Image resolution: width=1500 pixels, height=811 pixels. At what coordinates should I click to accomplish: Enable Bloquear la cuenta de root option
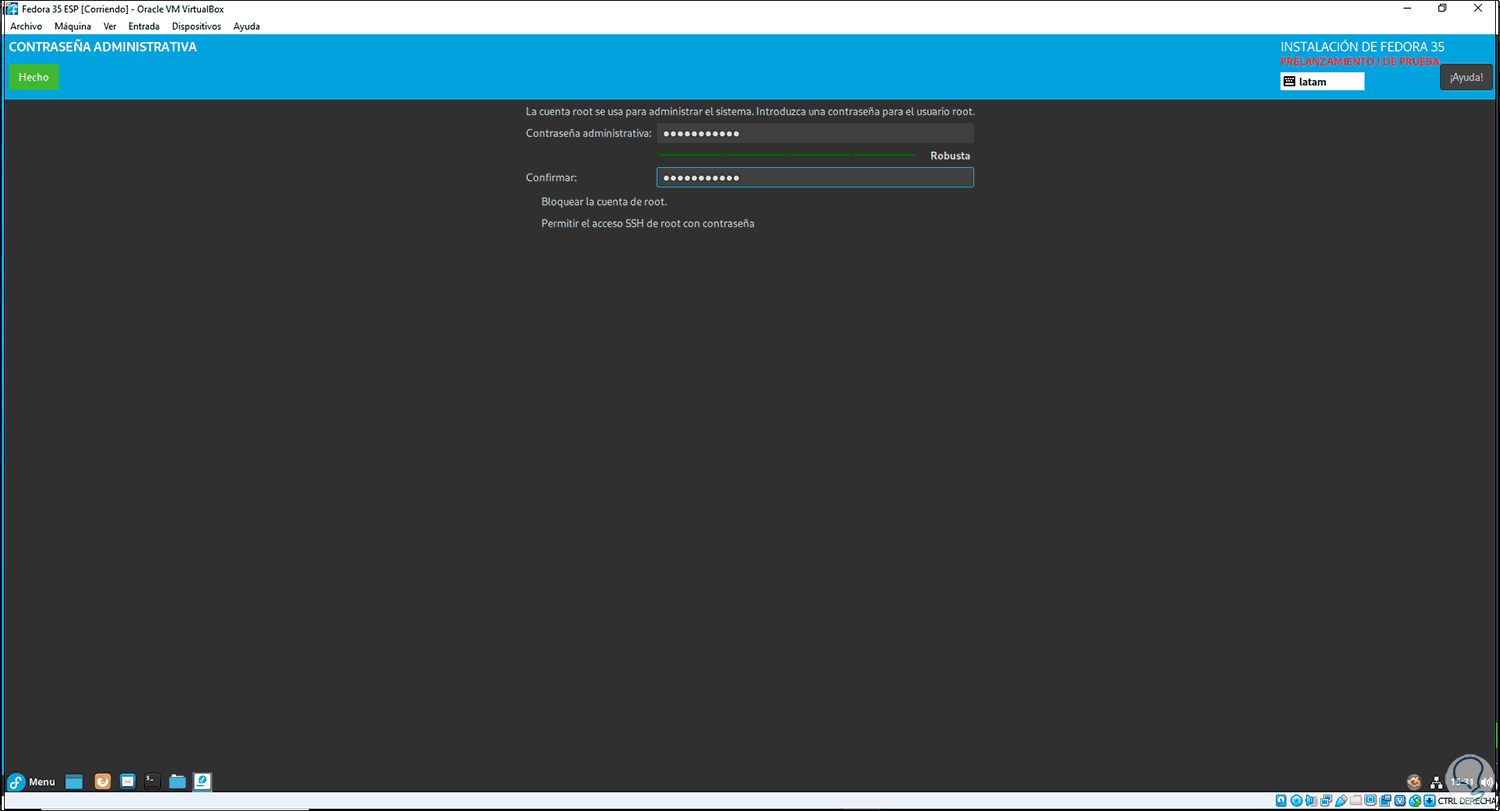(x=604, y=201)
